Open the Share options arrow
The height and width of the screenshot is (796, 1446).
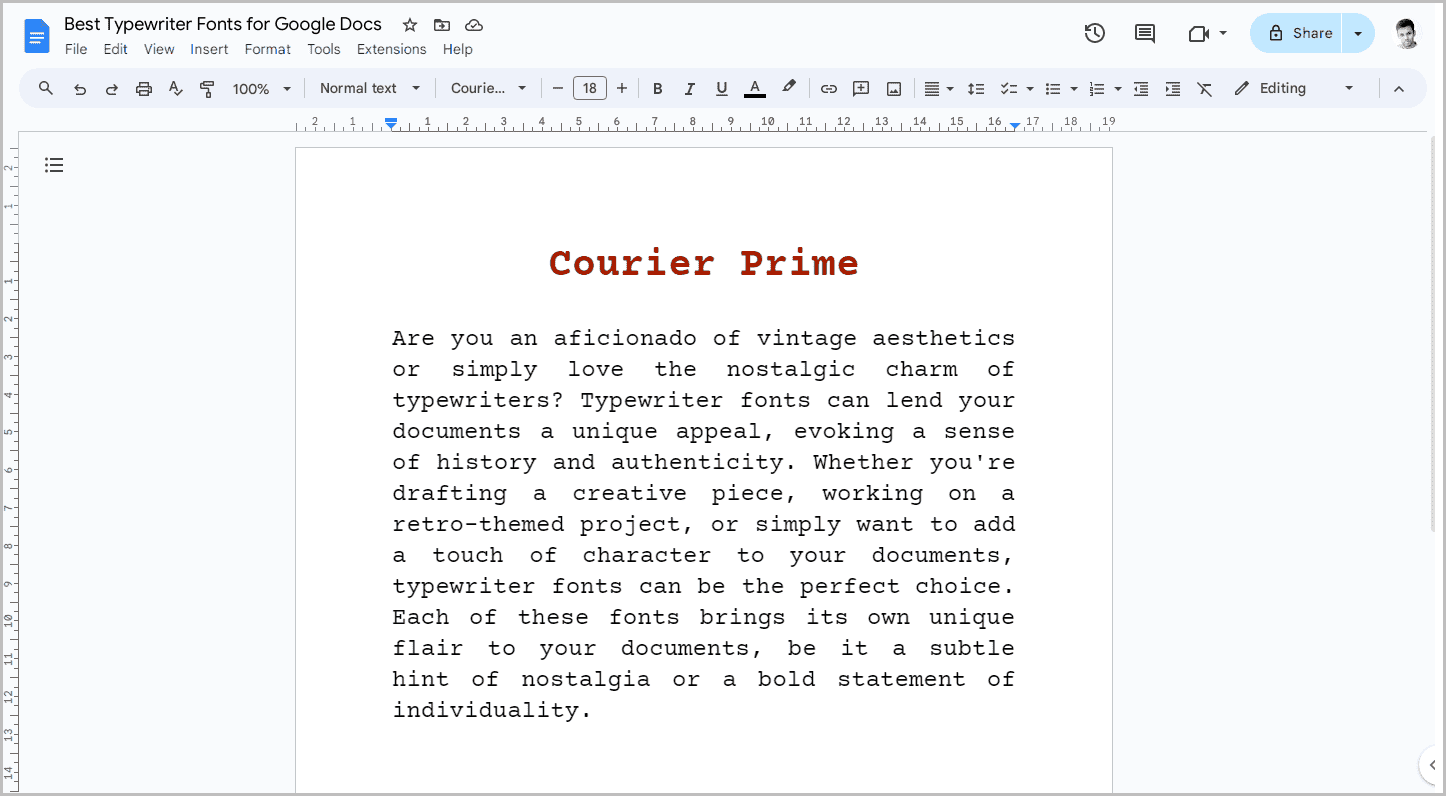[x=1358, y=33]
